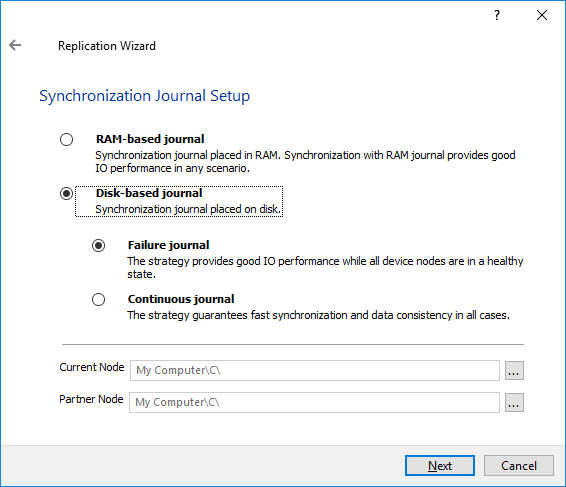Choose the Failure journal radio option
566x487 pixels.
coord(98,245)
